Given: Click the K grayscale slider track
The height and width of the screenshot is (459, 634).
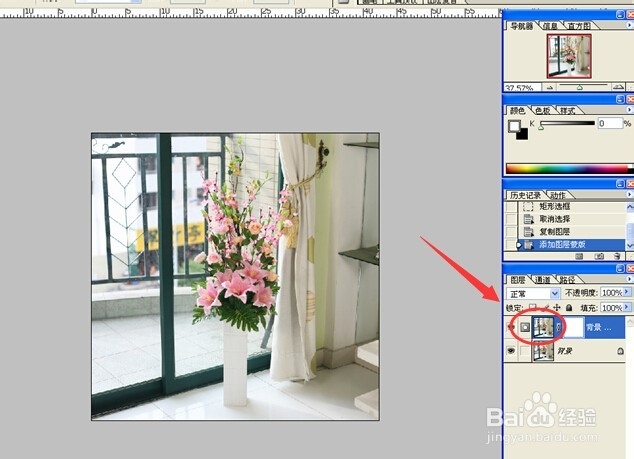Looking at the screenshot, I should click(x=567, y=123).
